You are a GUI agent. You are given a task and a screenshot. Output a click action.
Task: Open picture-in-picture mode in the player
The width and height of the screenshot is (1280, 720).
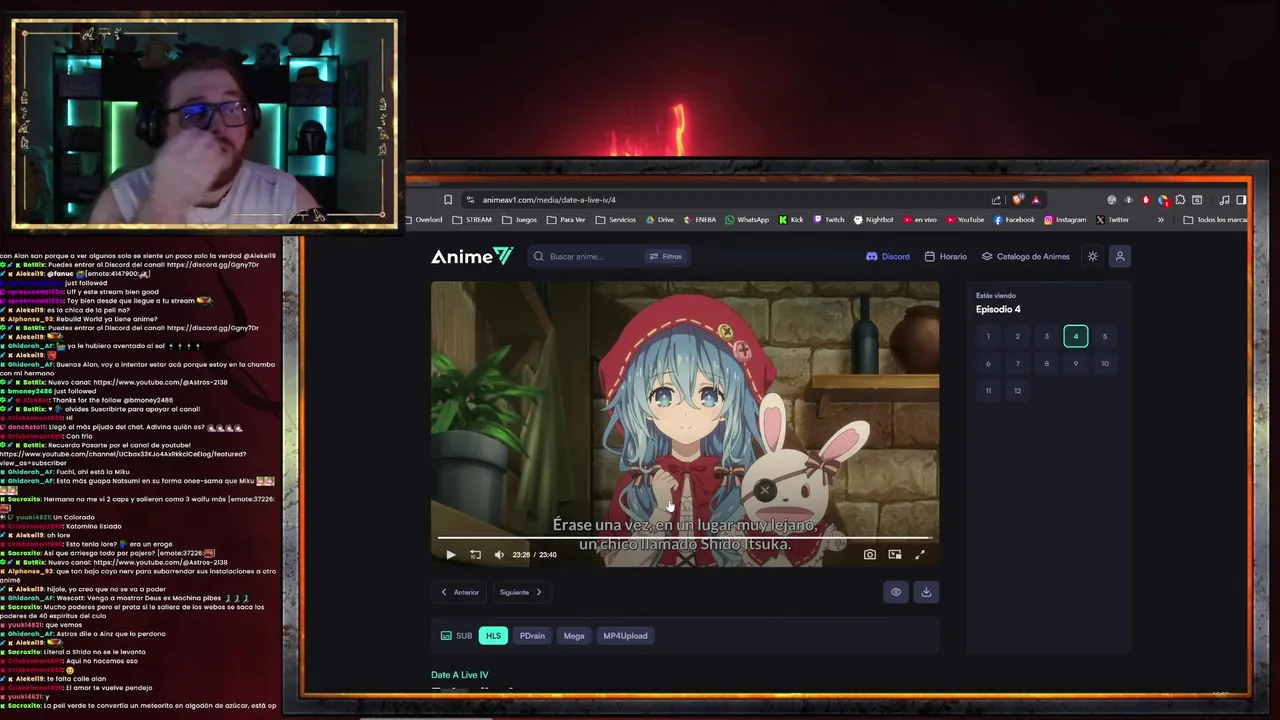pyautogui.click(x=895, y=554)
